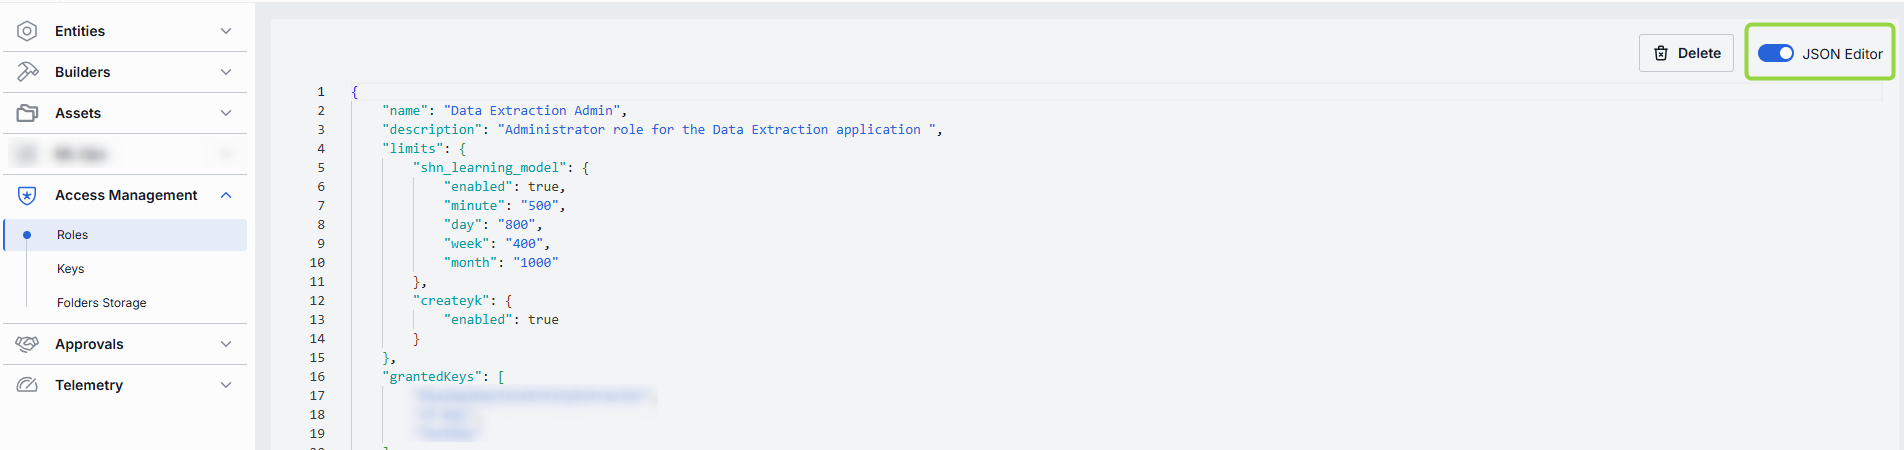Click the Access Management shield icon
The height and width of the screenshot is (450, 1904).
(x=27, y=195)
